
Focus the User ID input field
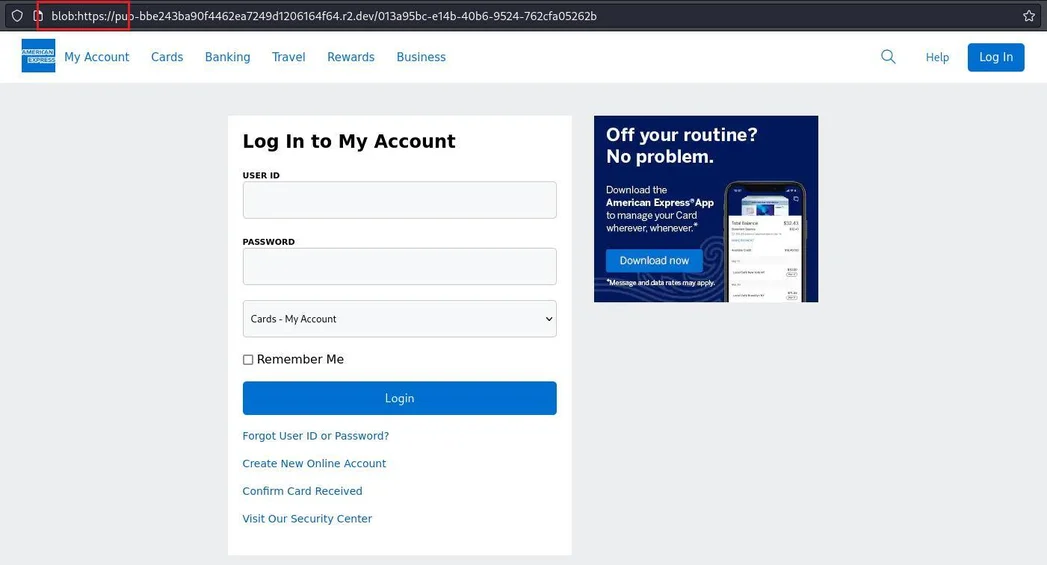pos(399,200)
